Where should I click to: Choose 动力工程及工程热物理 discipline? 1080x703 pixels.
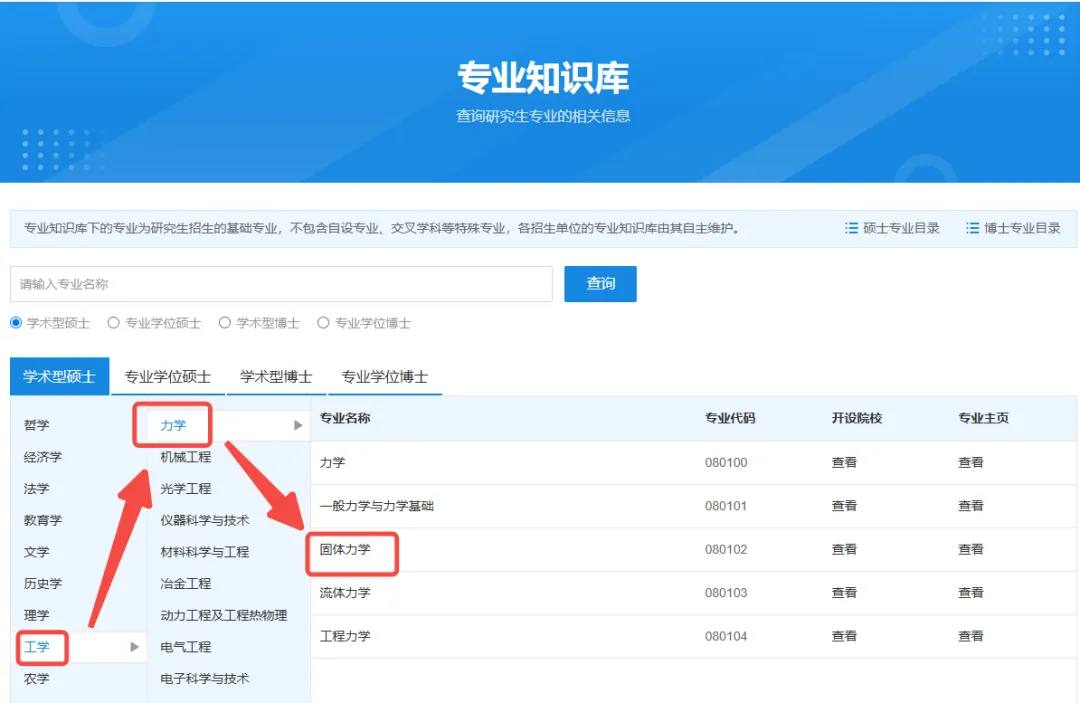tap(224, 616)
